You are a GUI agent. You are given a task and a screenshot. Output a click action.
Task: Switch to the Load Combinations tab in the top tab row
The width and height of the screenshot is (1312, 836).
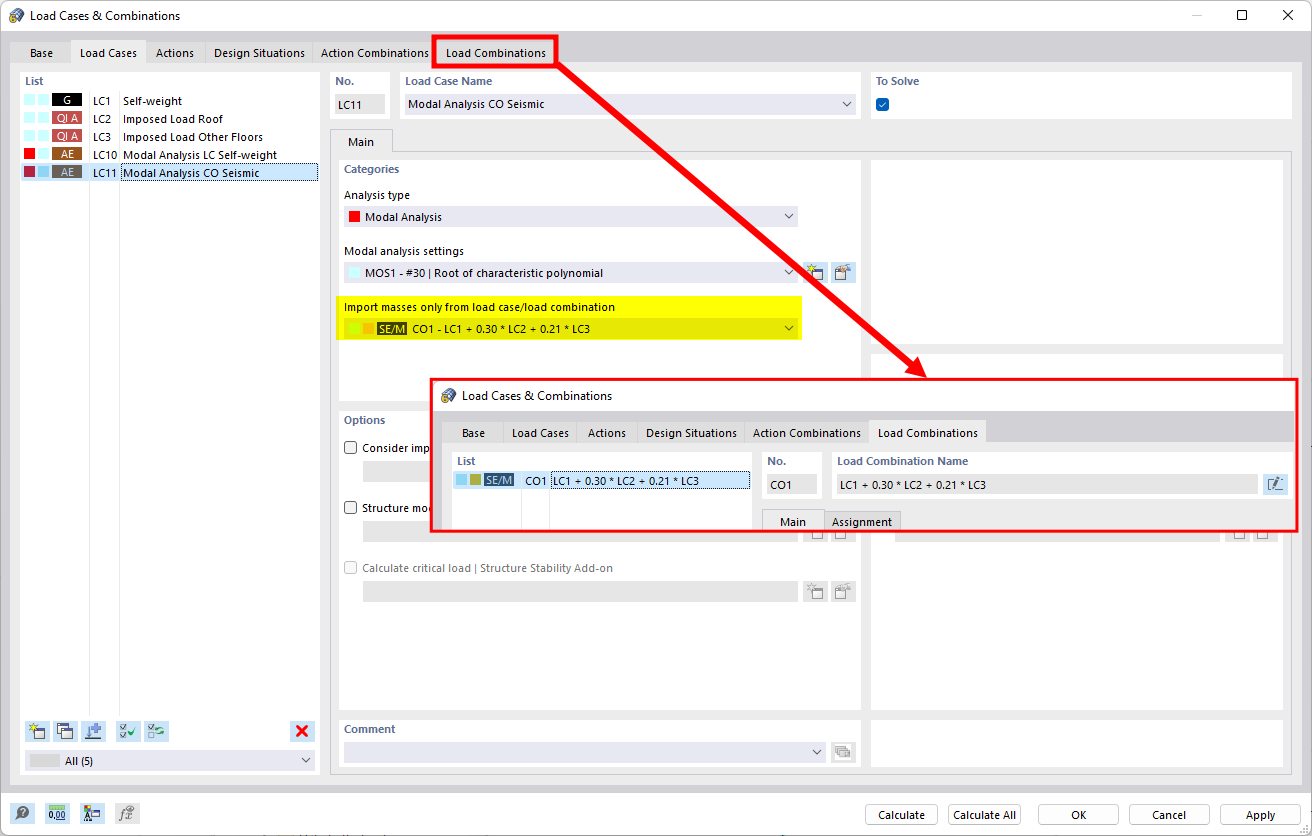pos(496,53)
